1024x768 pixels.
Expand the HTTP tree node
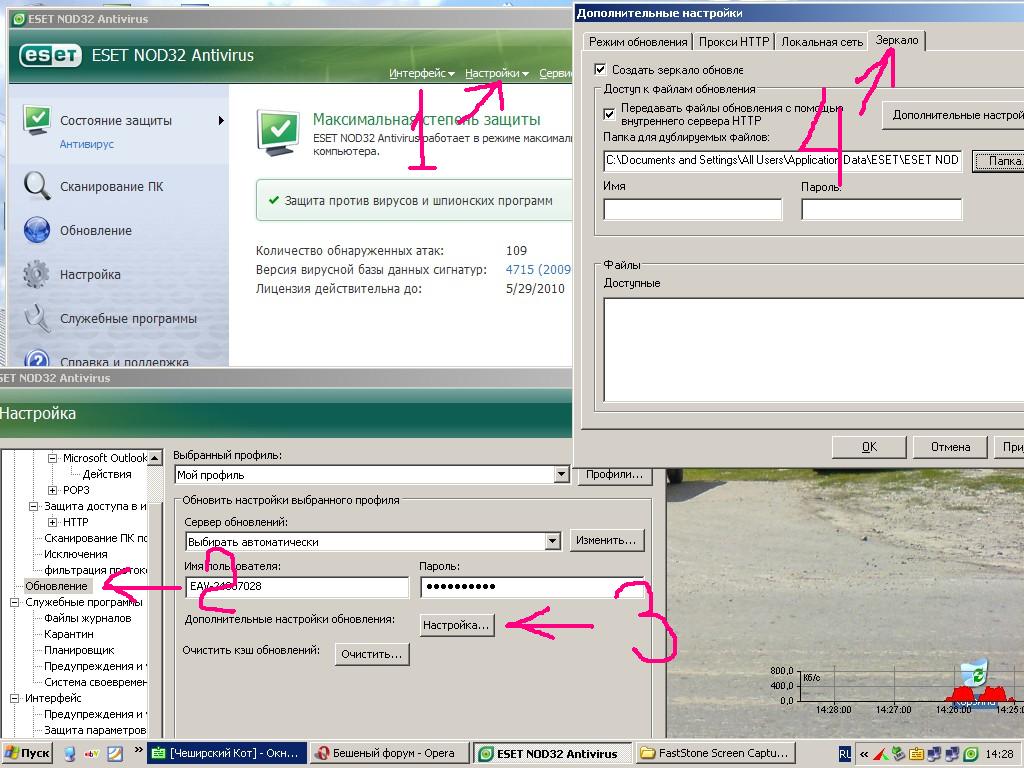[53, 522]
